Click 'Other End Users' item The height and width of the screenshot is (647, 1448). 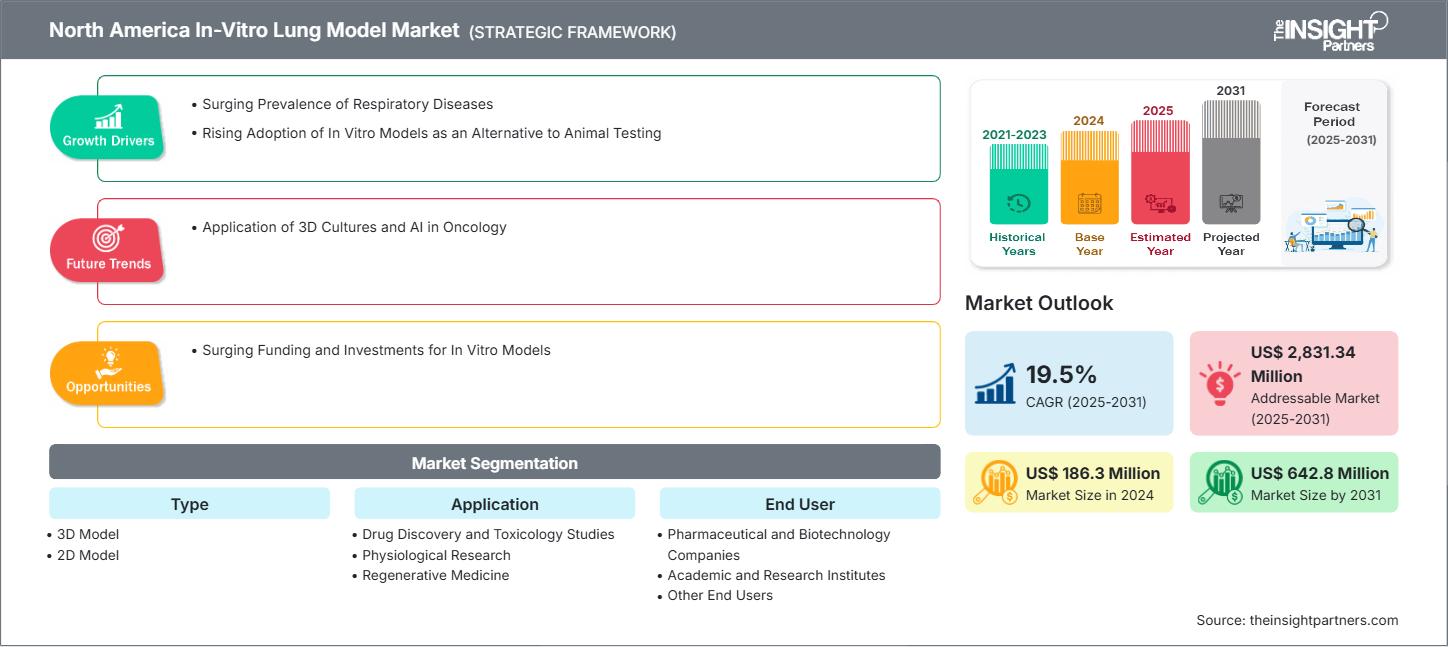pyautogui.click(x=720, y=595)
